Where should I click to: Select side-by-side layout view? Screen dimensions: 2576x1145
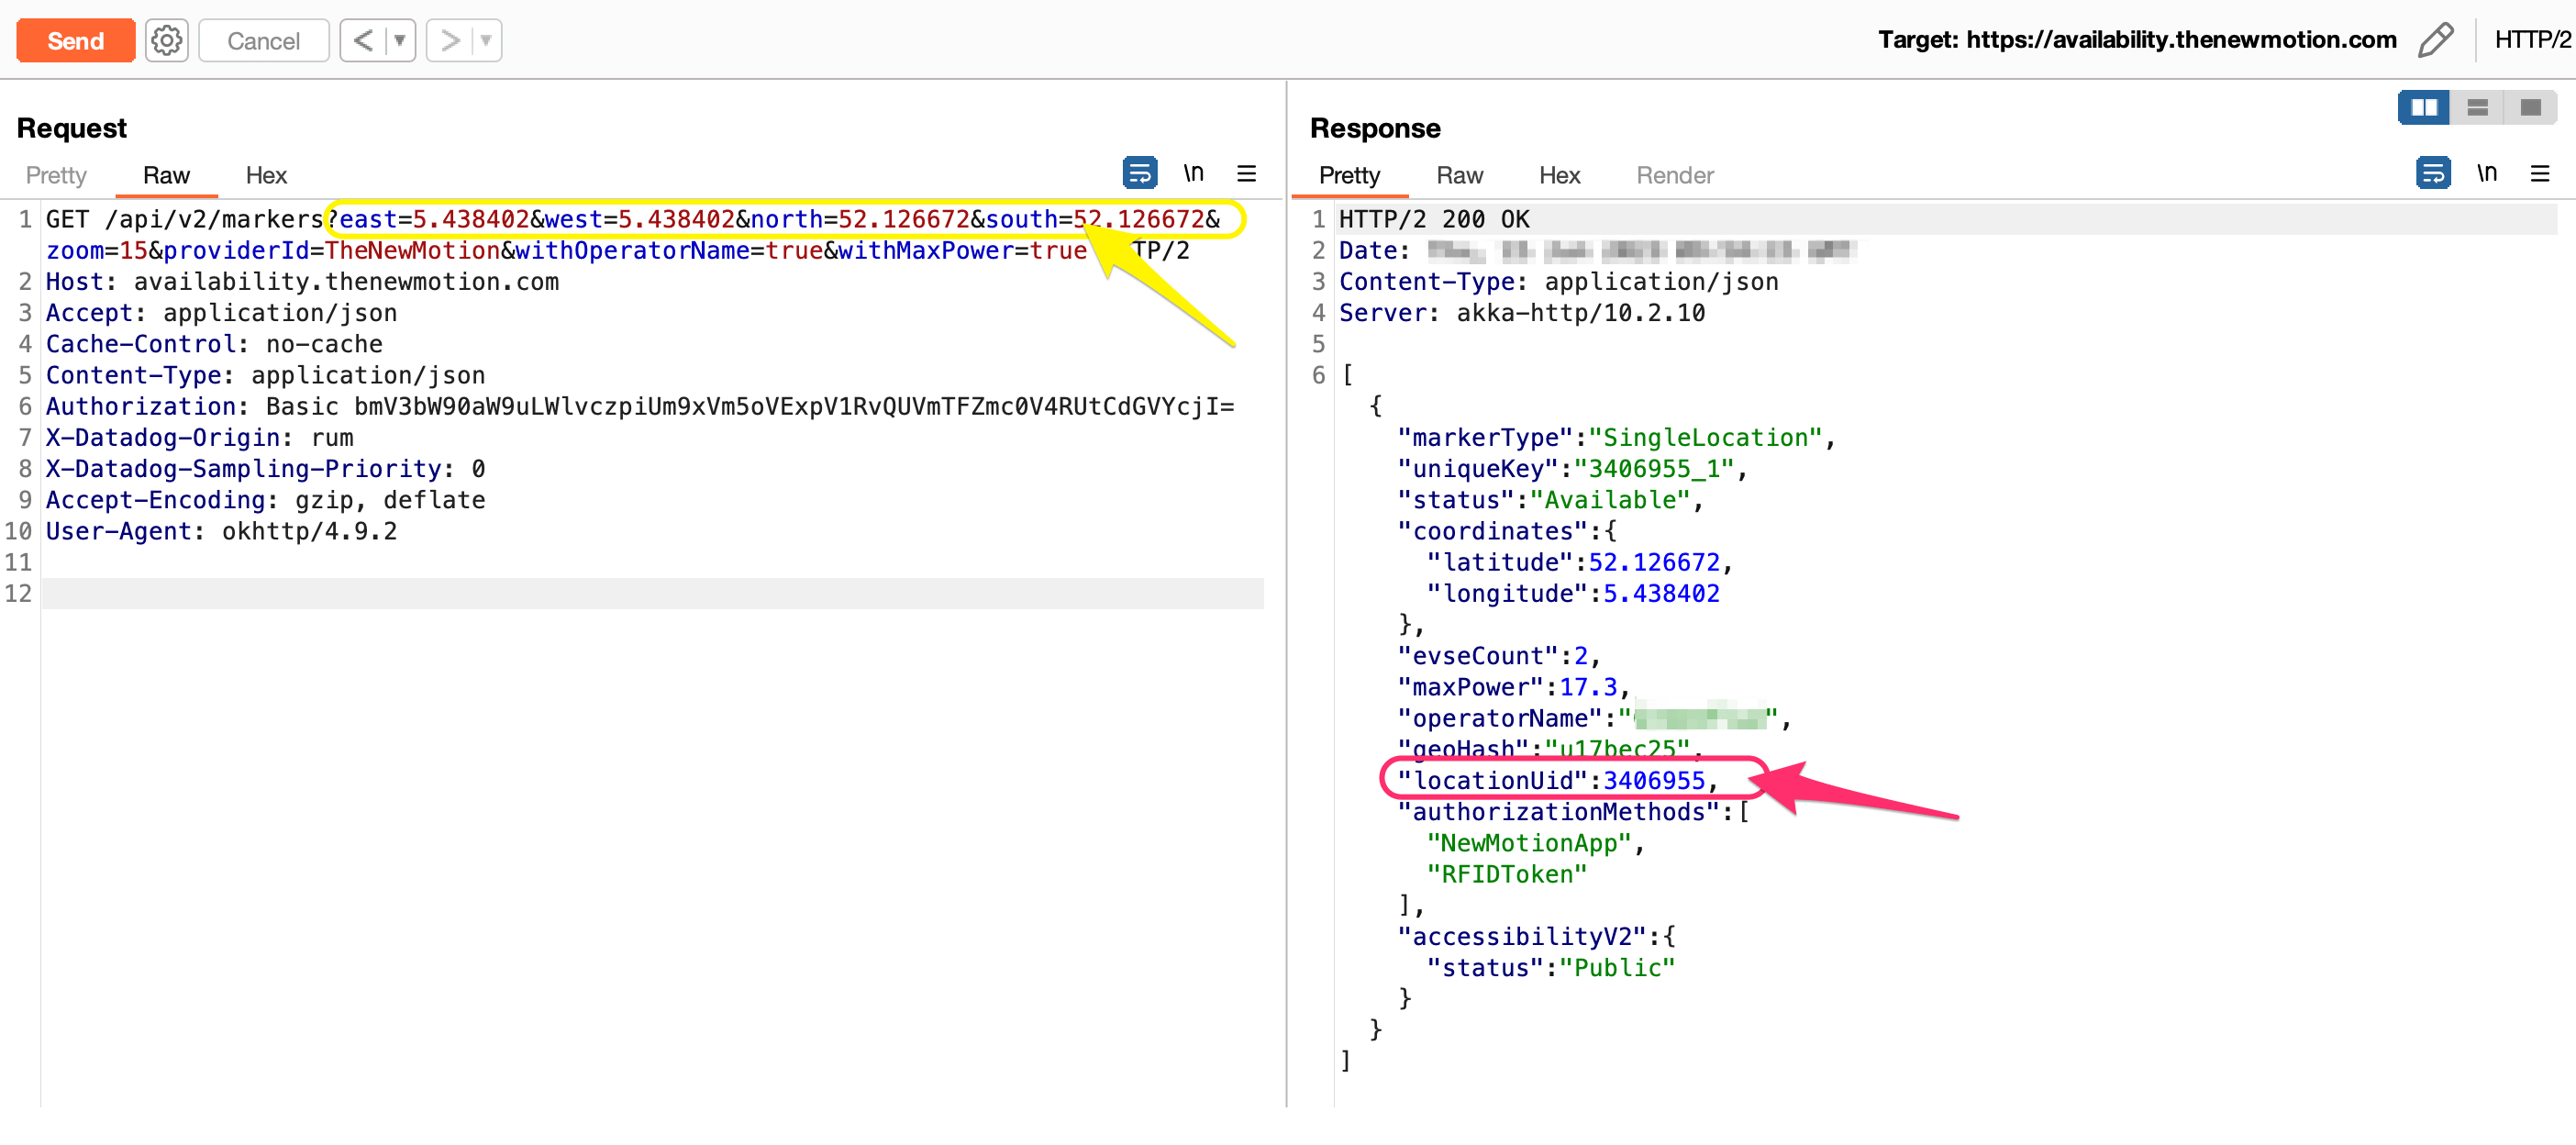click(x=2423, y=107)
